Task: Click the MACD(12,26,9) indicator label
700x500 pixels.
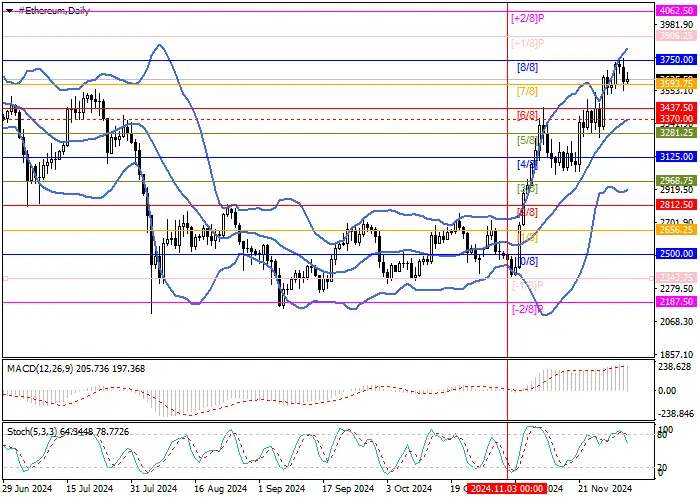Action: tap(40, 369)
